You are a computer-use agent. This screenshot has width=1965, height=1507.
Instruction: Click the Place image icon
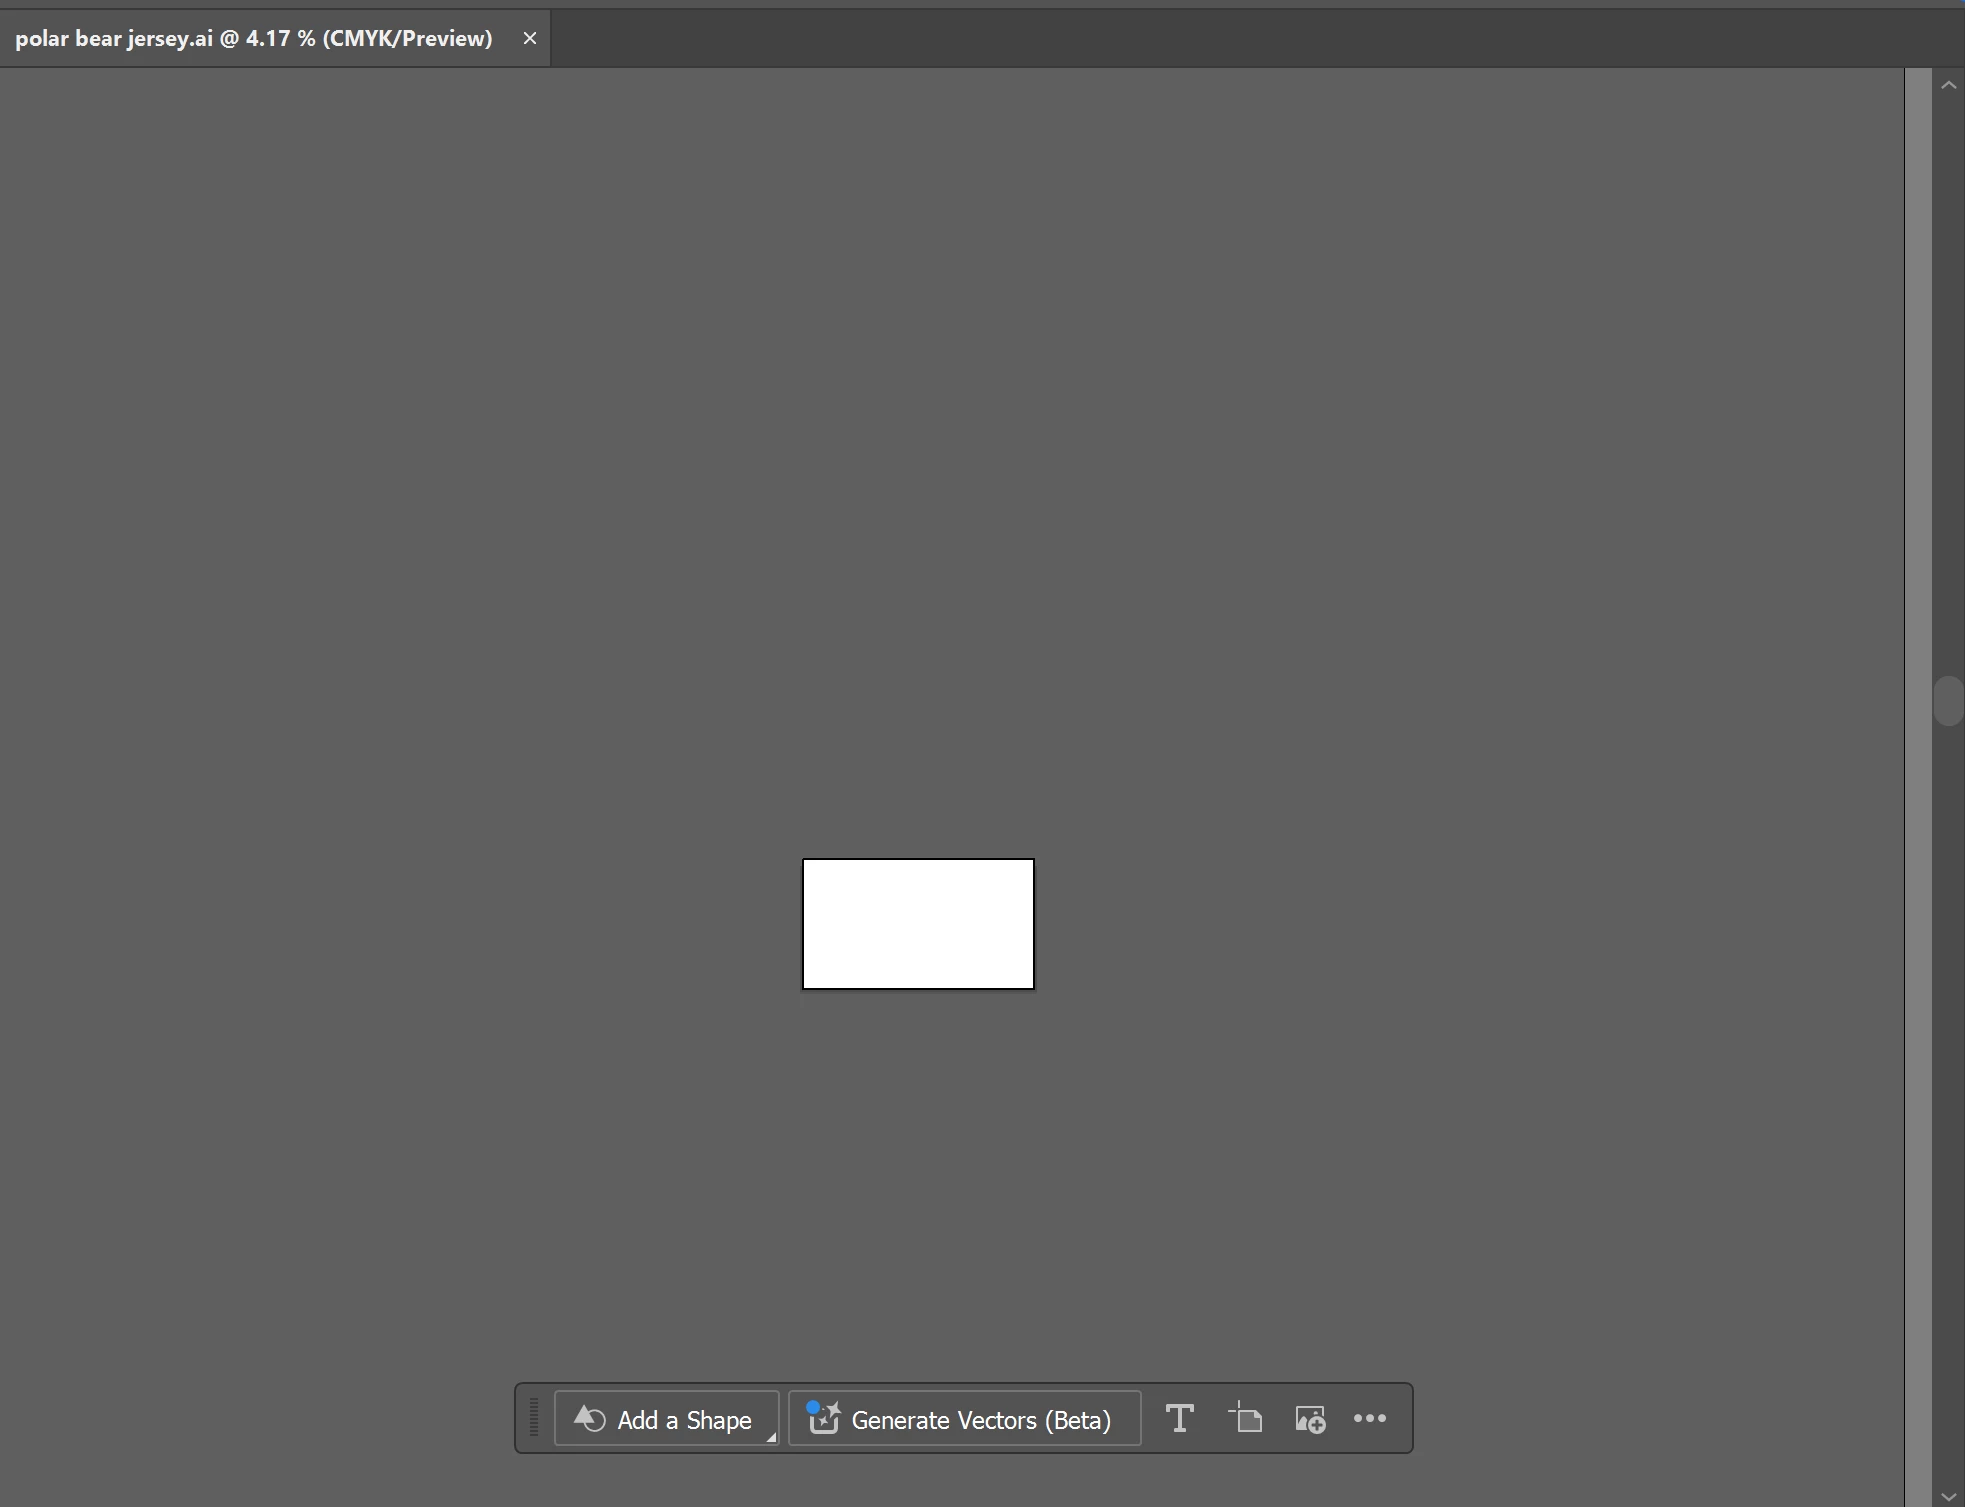coord(1310,1419)
